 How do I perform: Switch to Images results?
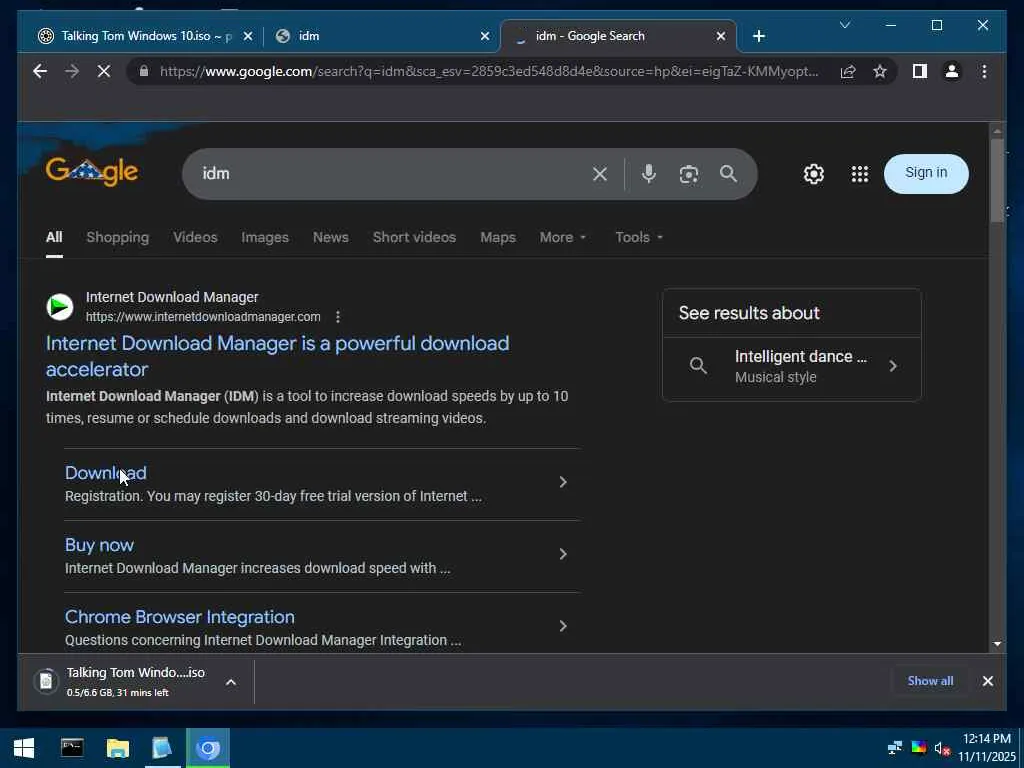264,237
